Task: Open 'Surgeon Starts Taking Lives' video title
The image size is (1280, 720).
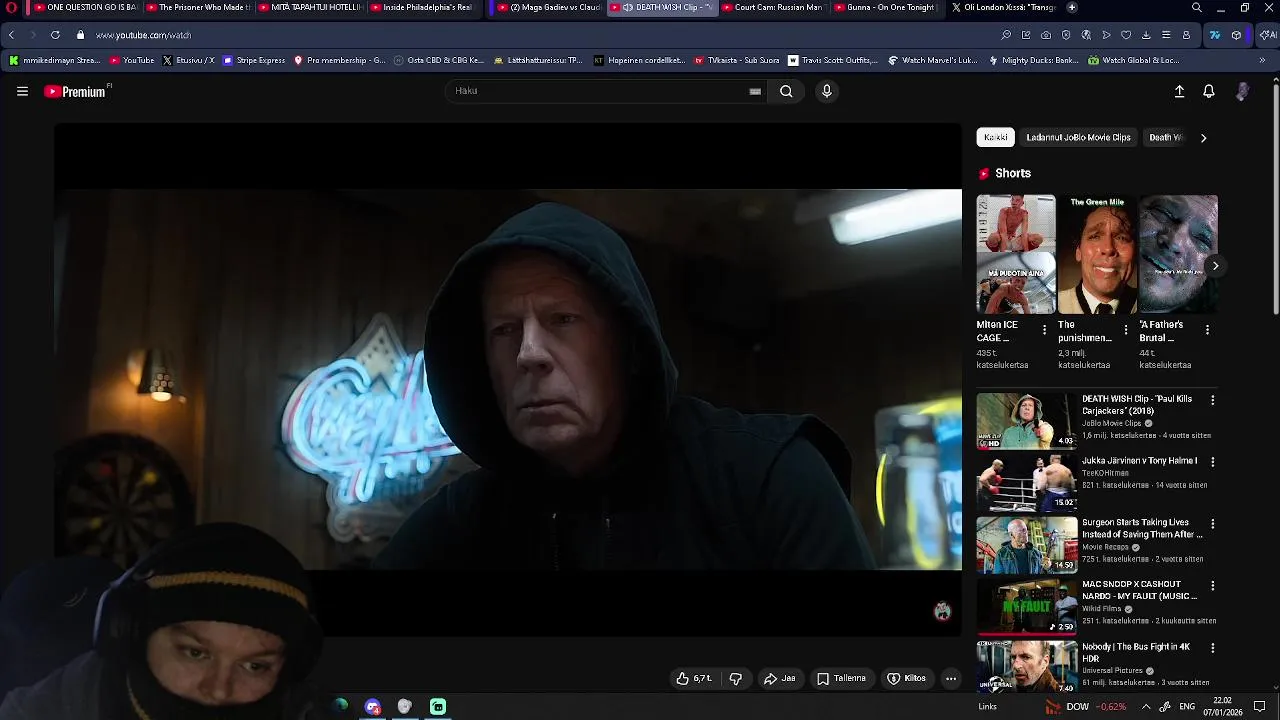Action: [1142, 528]
